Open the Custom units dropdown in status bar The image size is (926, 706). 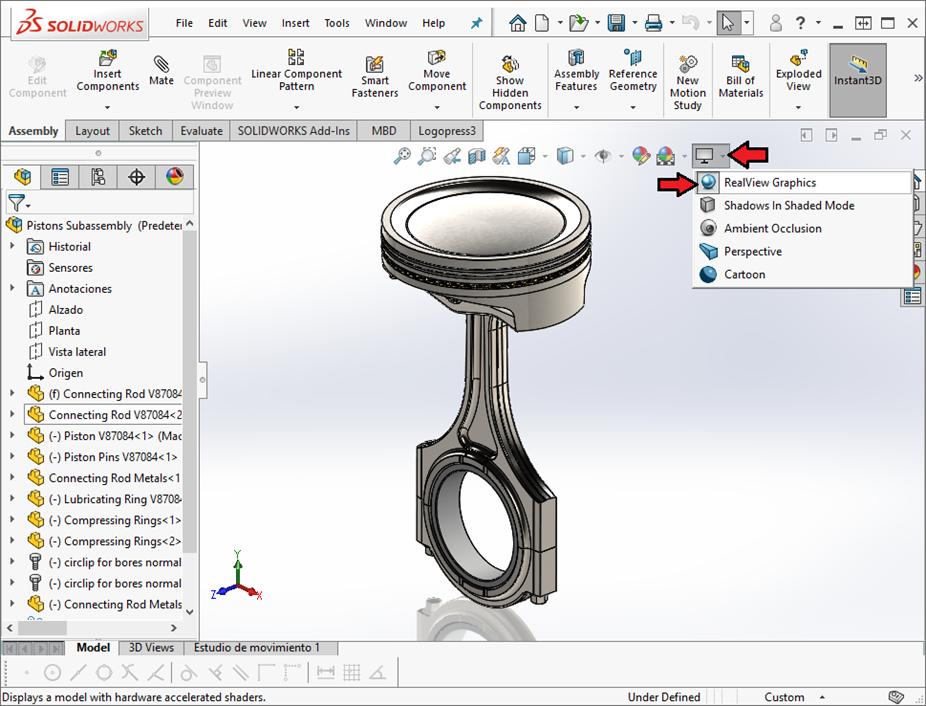pyautogui.click(x=822, y=698)
